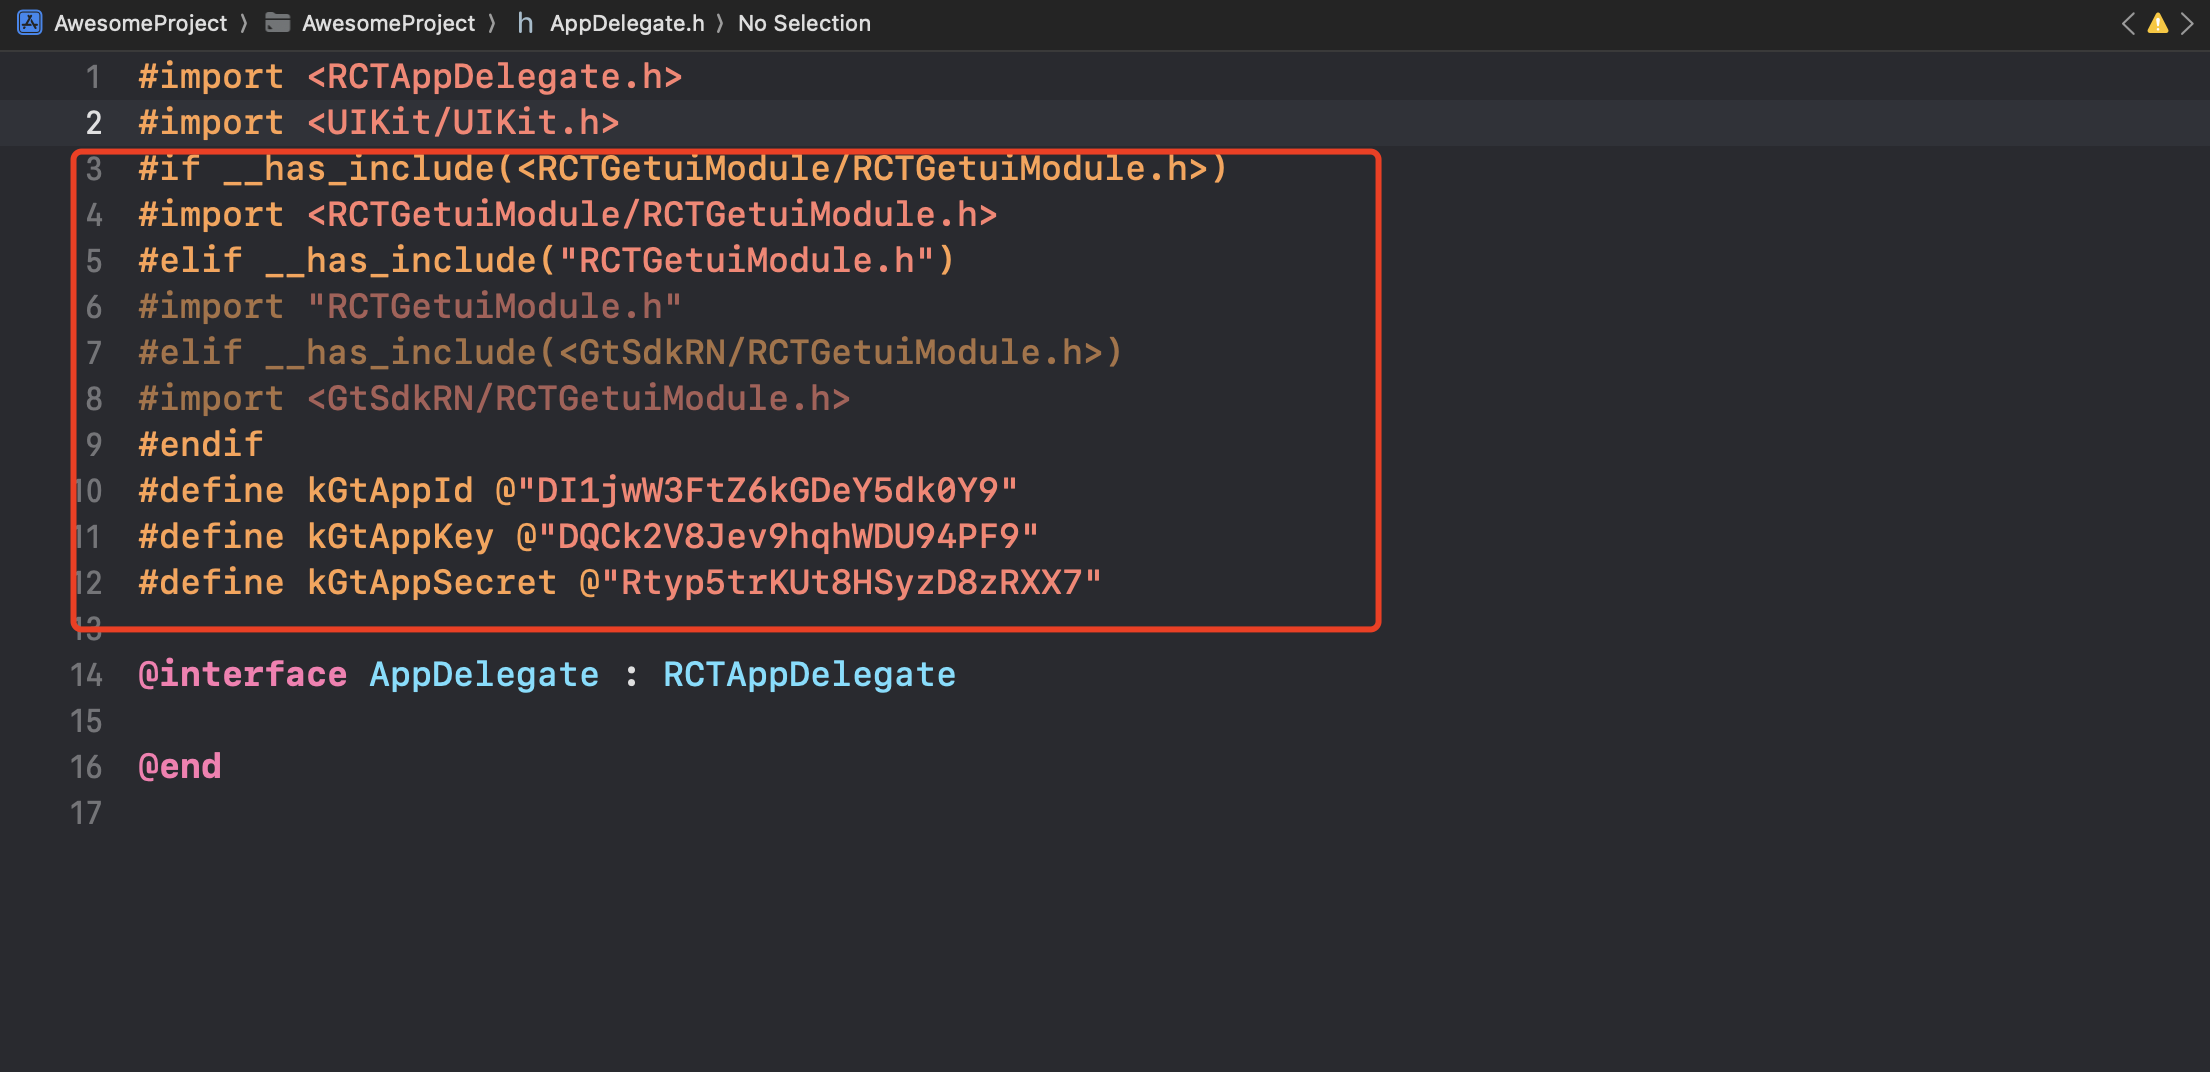This screenshot has width=2210, height=1072.
Task: Go to previous issue arrow
Action: [x=2128, y=23]
